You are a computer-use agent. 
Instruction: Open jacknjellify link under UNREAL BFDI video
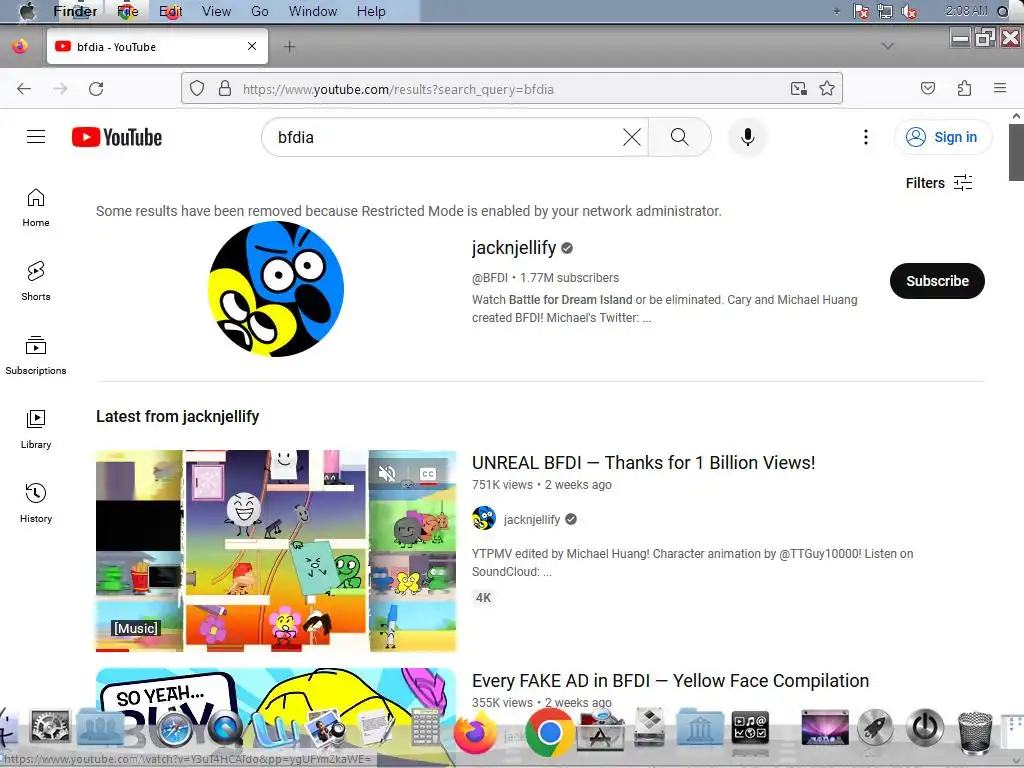pyautogui.click(x=532, y=519)
